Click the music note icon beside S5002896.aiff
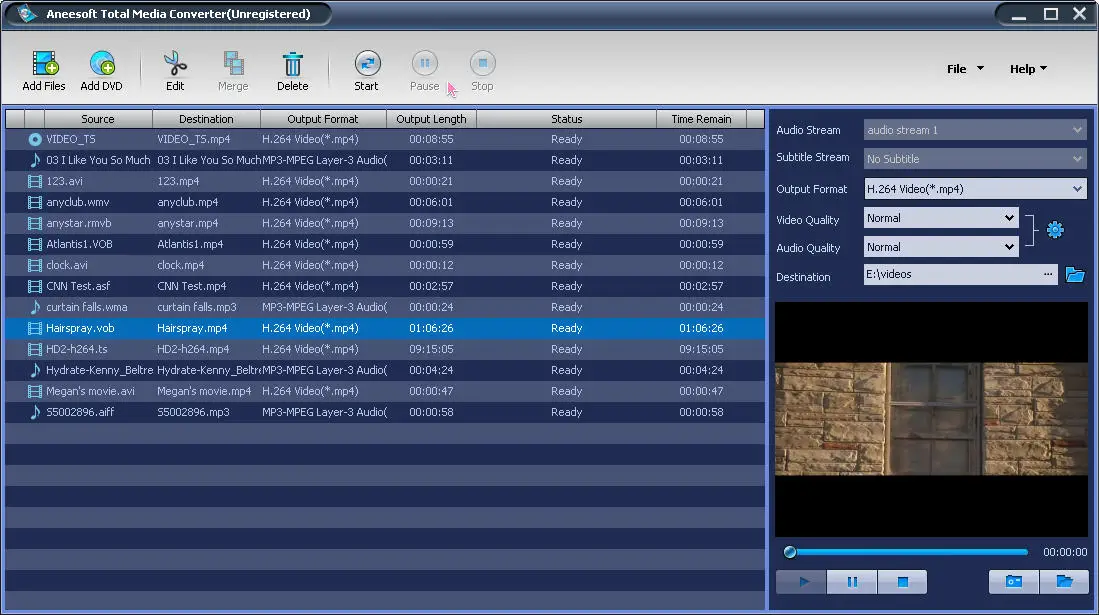This screenshot has height=615, width=1099. (34, 412)
